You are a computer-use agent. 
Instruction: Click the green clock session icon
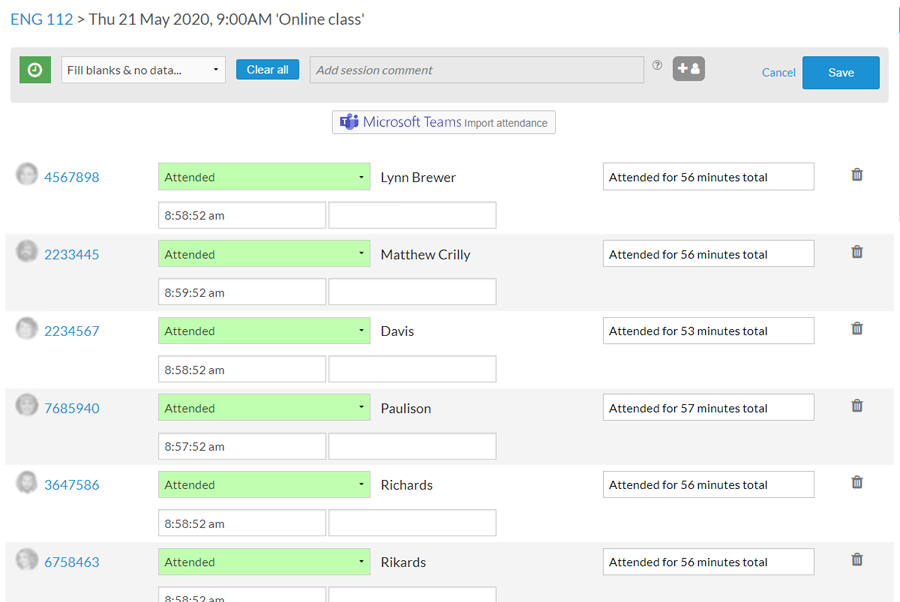[x=34, y=70]
